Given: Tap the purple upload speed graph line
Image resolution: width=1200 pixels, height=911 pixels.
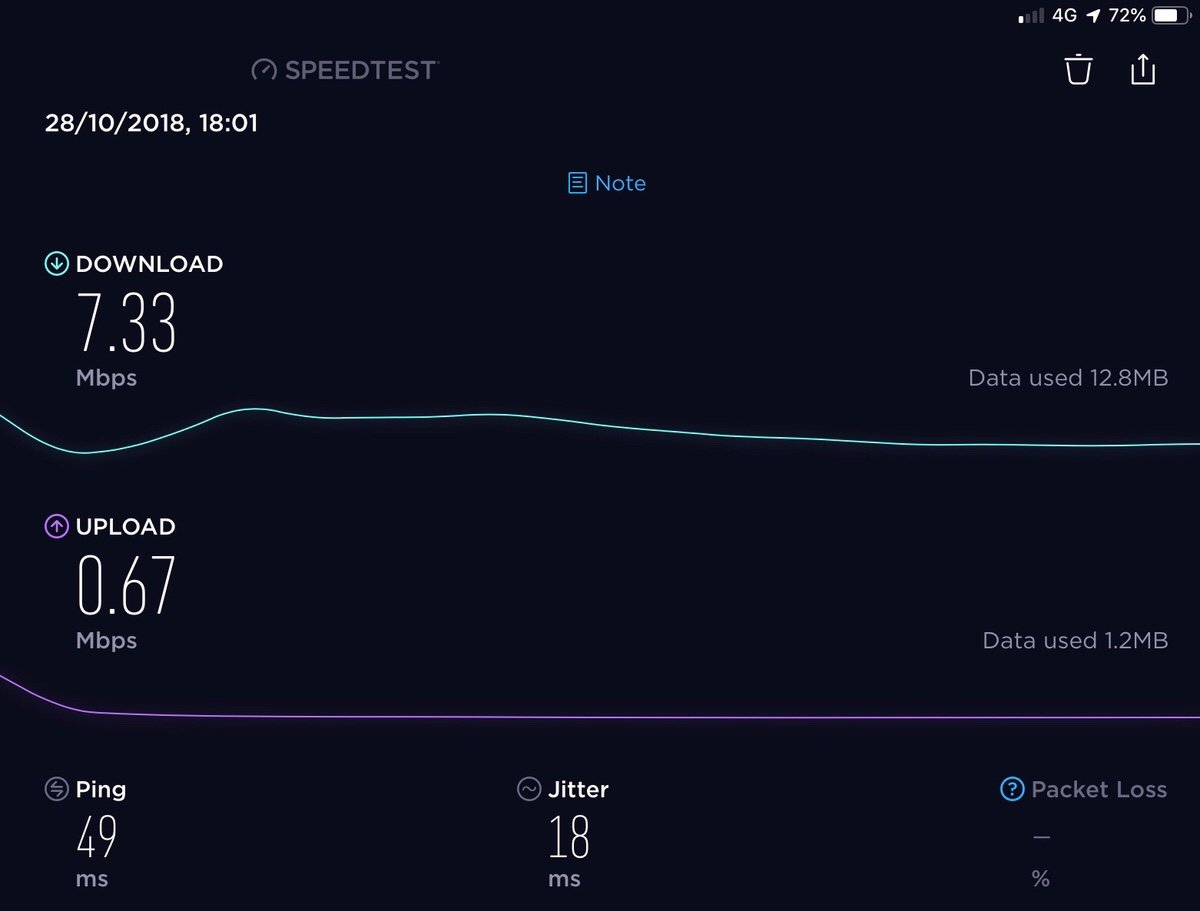Looking at the screenshot, I should (x=600, y=716).
